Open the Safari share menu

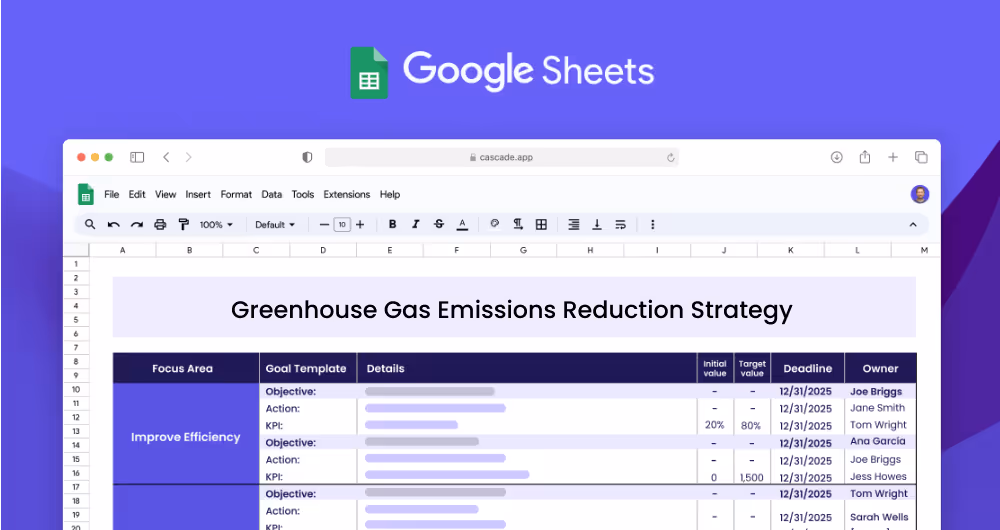(x=865, y=157)
